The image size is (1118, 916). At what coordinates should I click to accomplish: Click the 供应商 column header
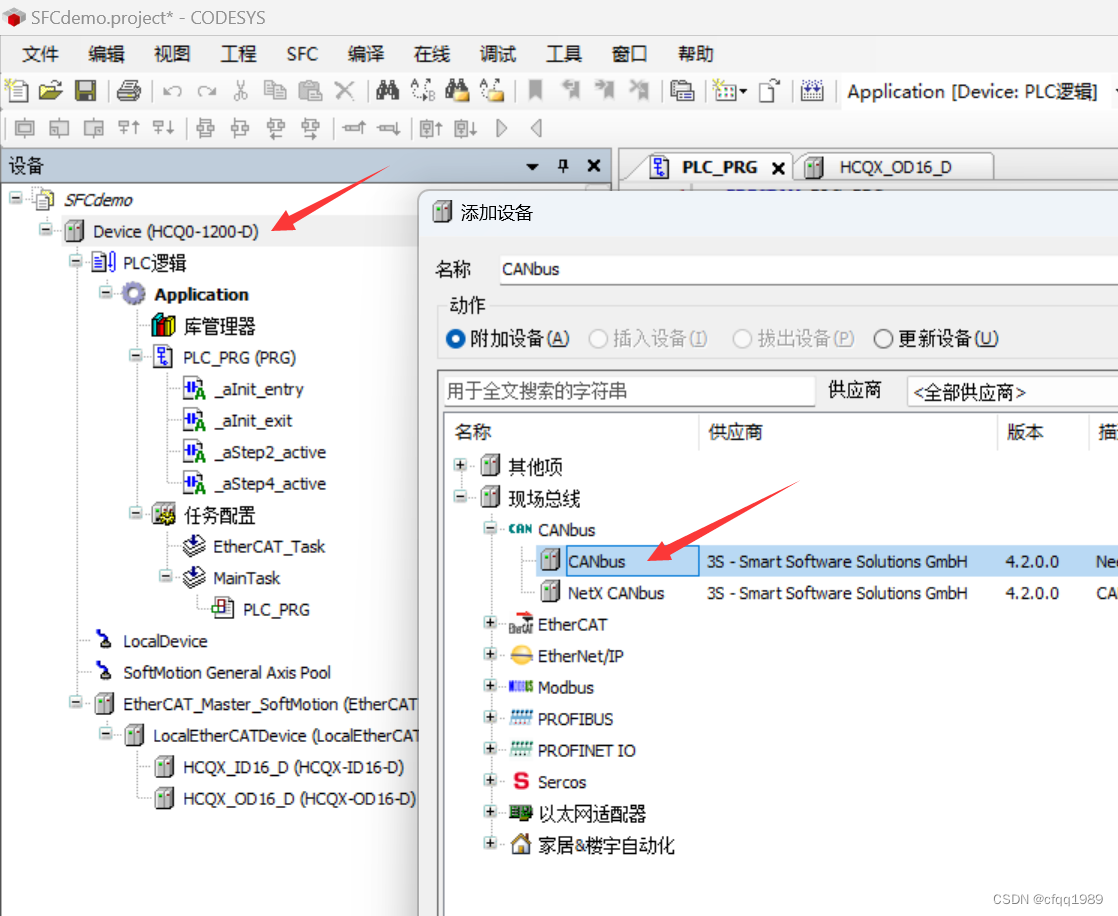point(735,432)
